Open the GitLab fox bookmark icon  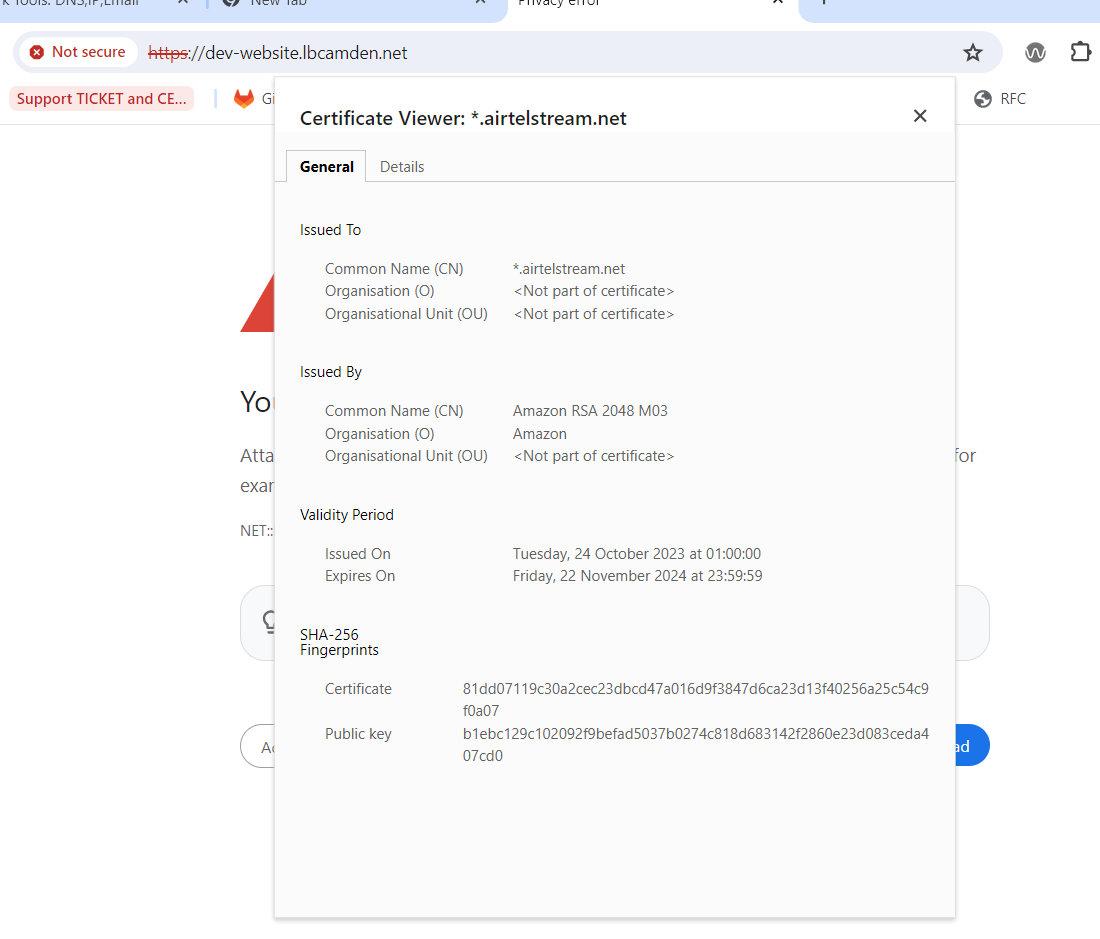(243, 99)
